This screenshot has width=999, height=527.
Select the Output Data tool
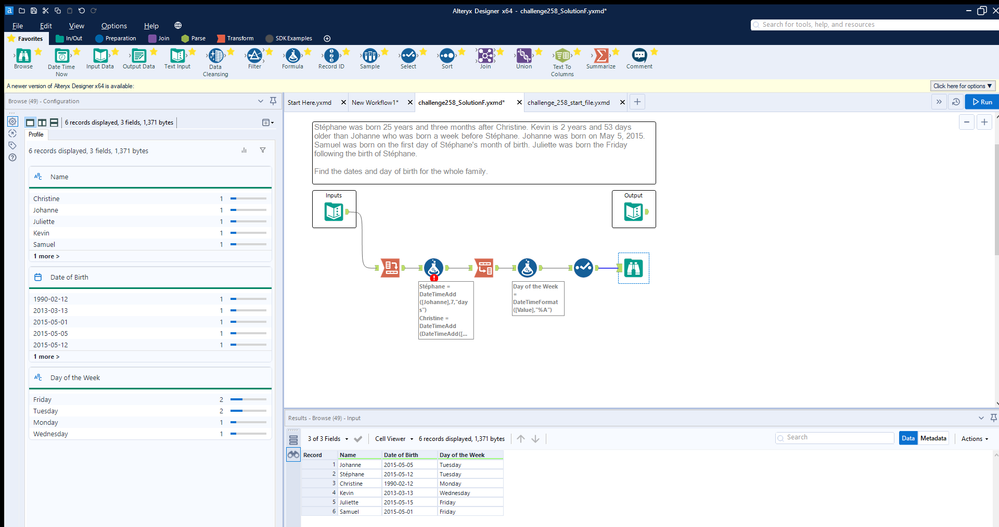tap(138, 58)
